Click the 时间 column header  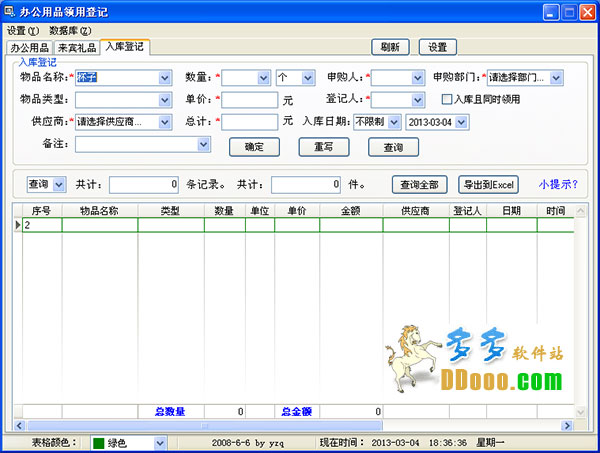[556, 211]
